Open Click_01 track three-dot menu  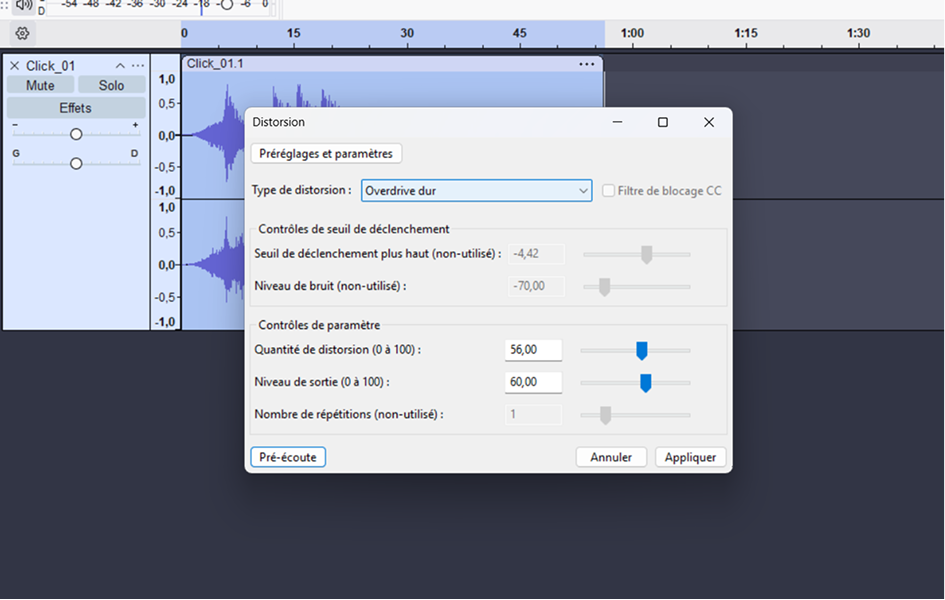(x=138, y=66)
